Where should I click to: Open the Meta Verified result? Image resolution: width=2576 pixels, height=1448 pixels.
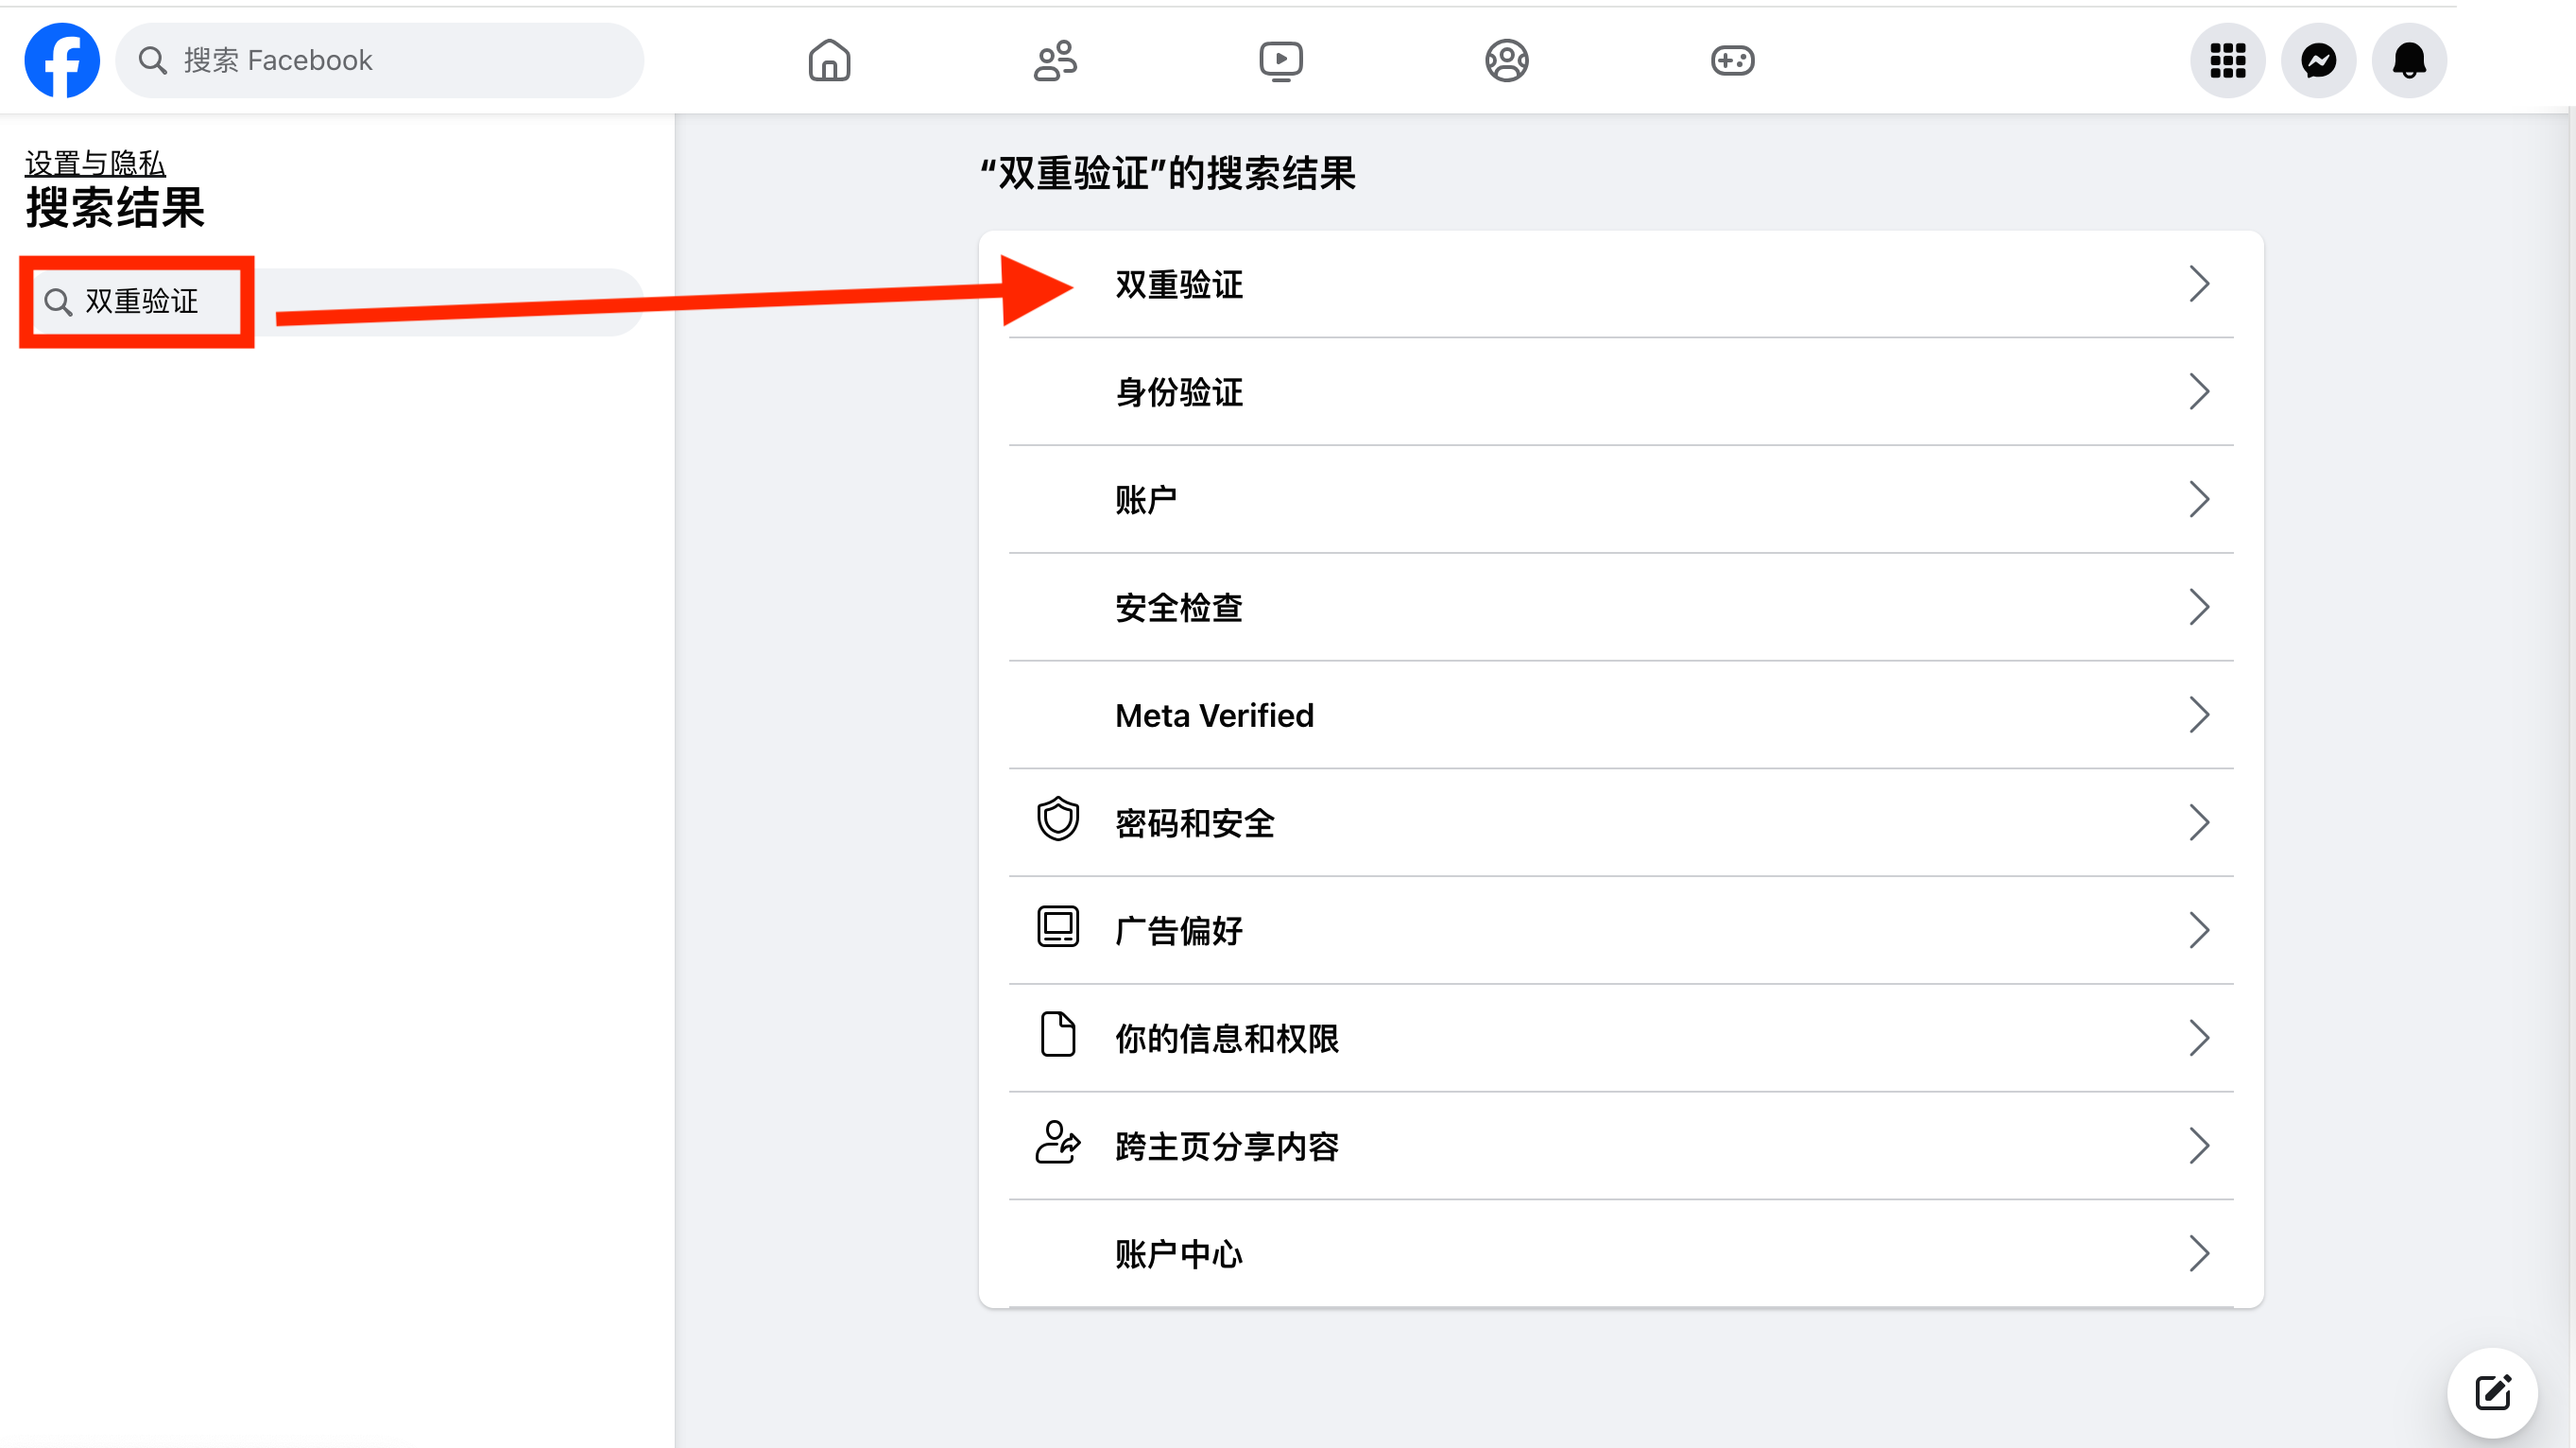[x=1621, y=715]
